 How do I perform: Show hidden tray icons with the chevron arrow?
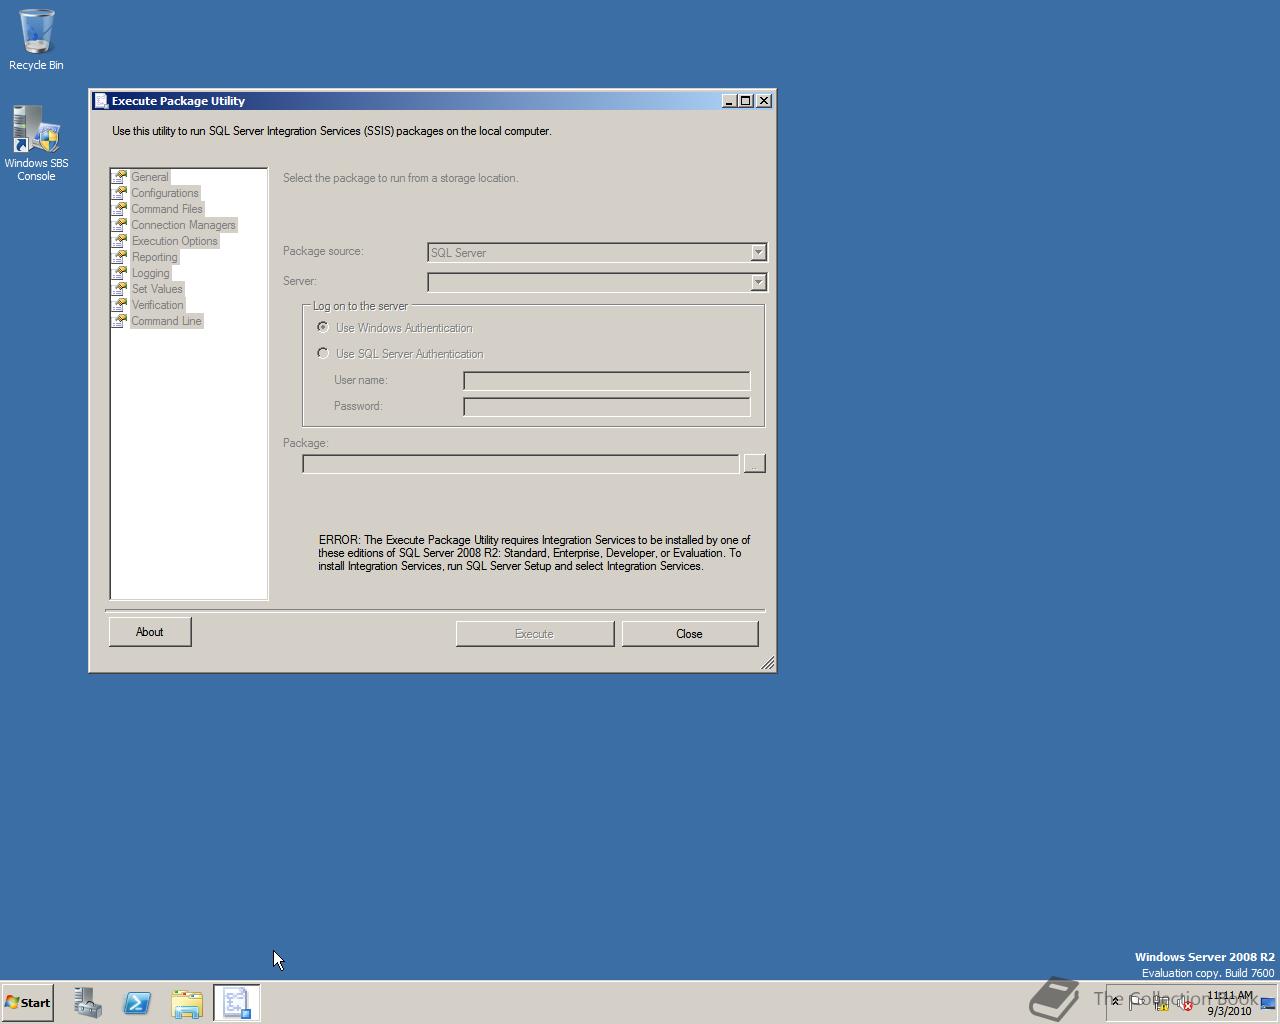tap(1116, 1002)
